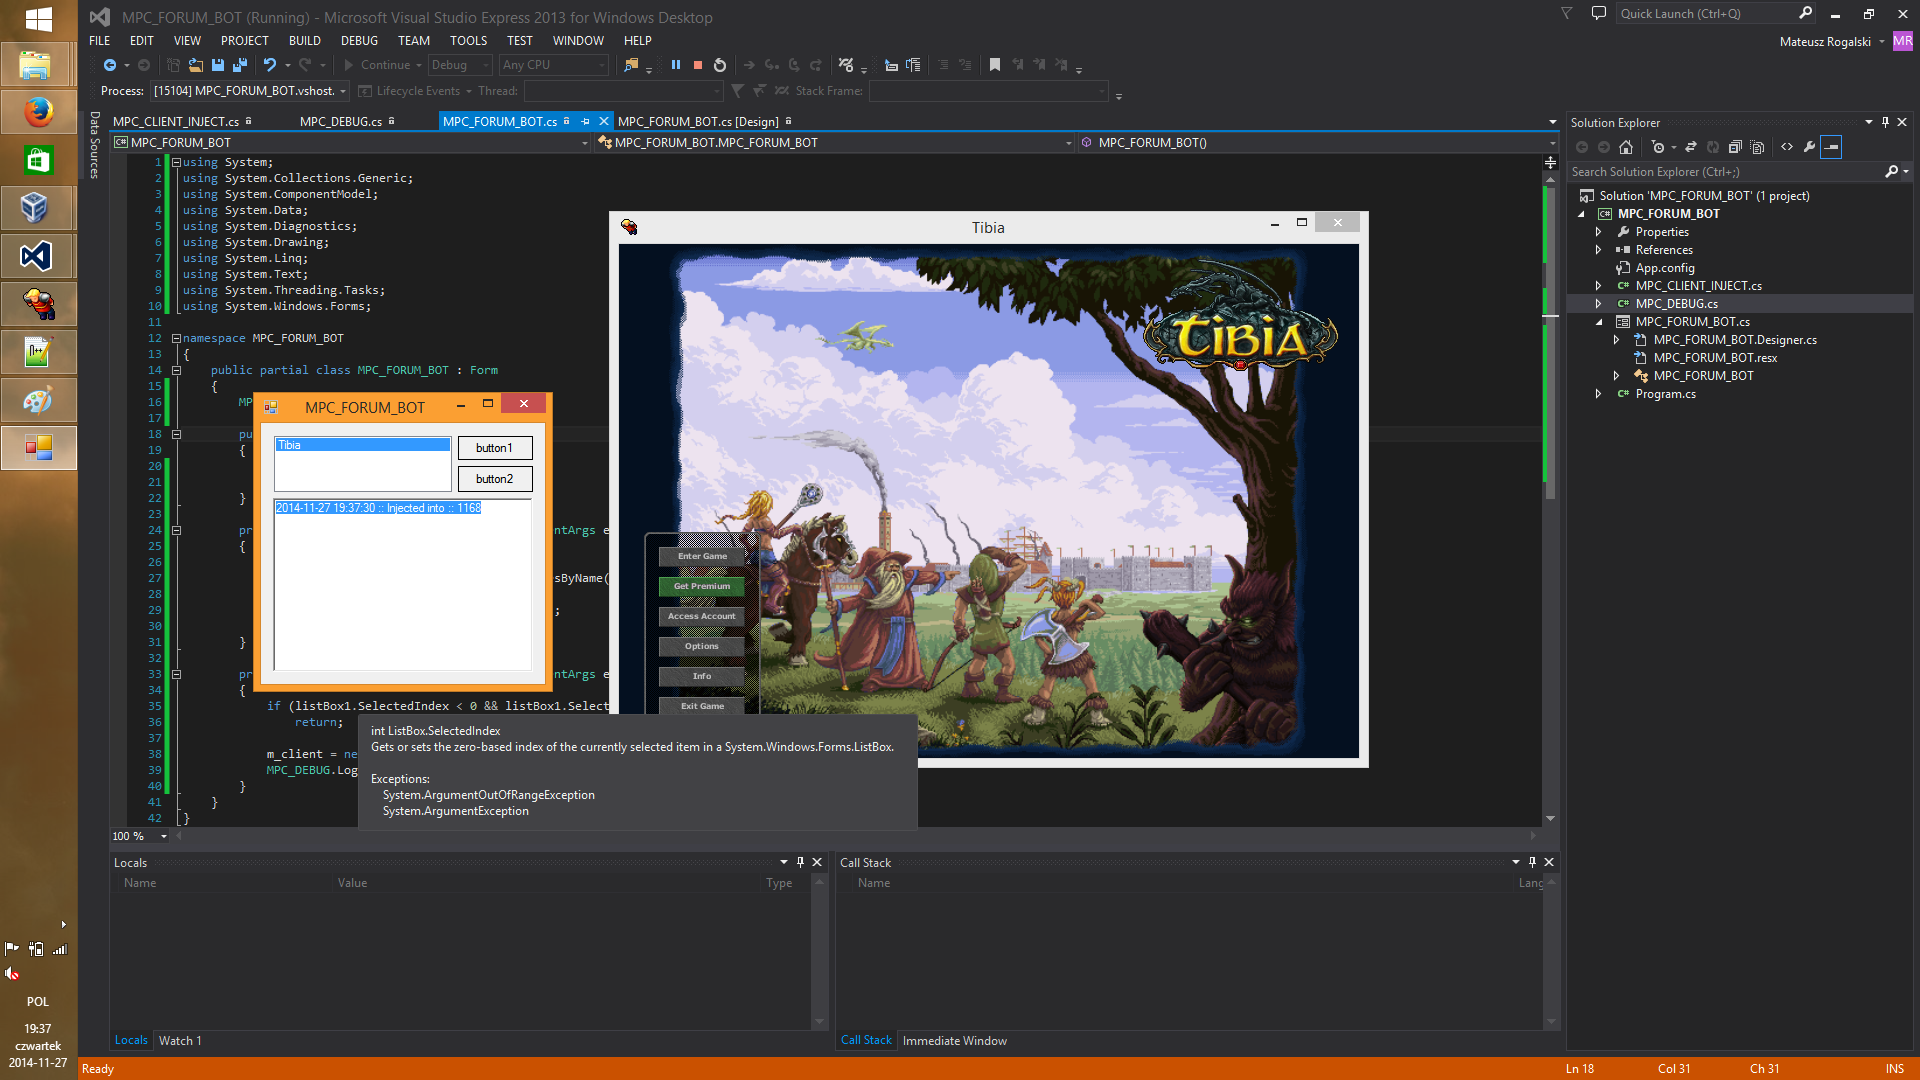Screen dimensions: 1920x1080
Task: Click Enter Game in Tibia window
Action: pyautogui.click(x=702, y=556)
